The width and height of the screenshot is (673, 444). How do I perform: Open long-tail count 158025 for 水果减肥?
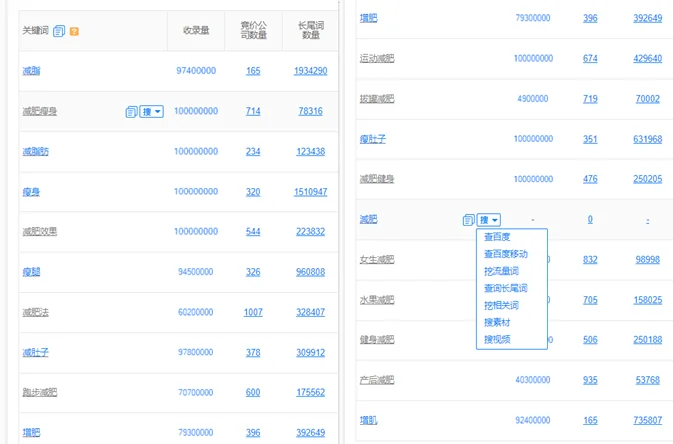pos(648,300)
